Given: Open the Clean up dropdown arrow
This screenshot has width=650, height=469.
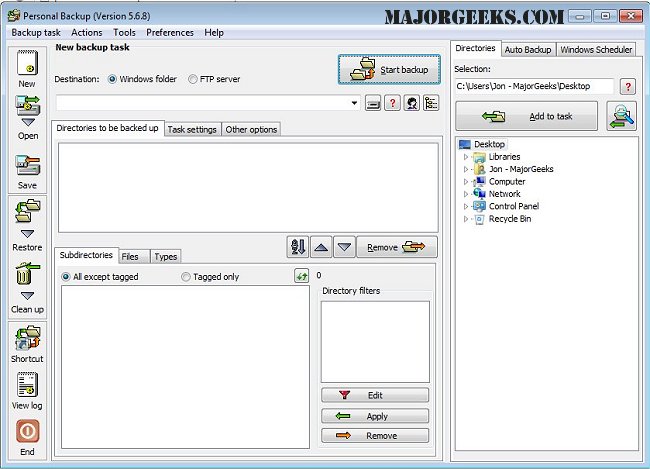Looking at the screenshot, I should pos(27,296).
